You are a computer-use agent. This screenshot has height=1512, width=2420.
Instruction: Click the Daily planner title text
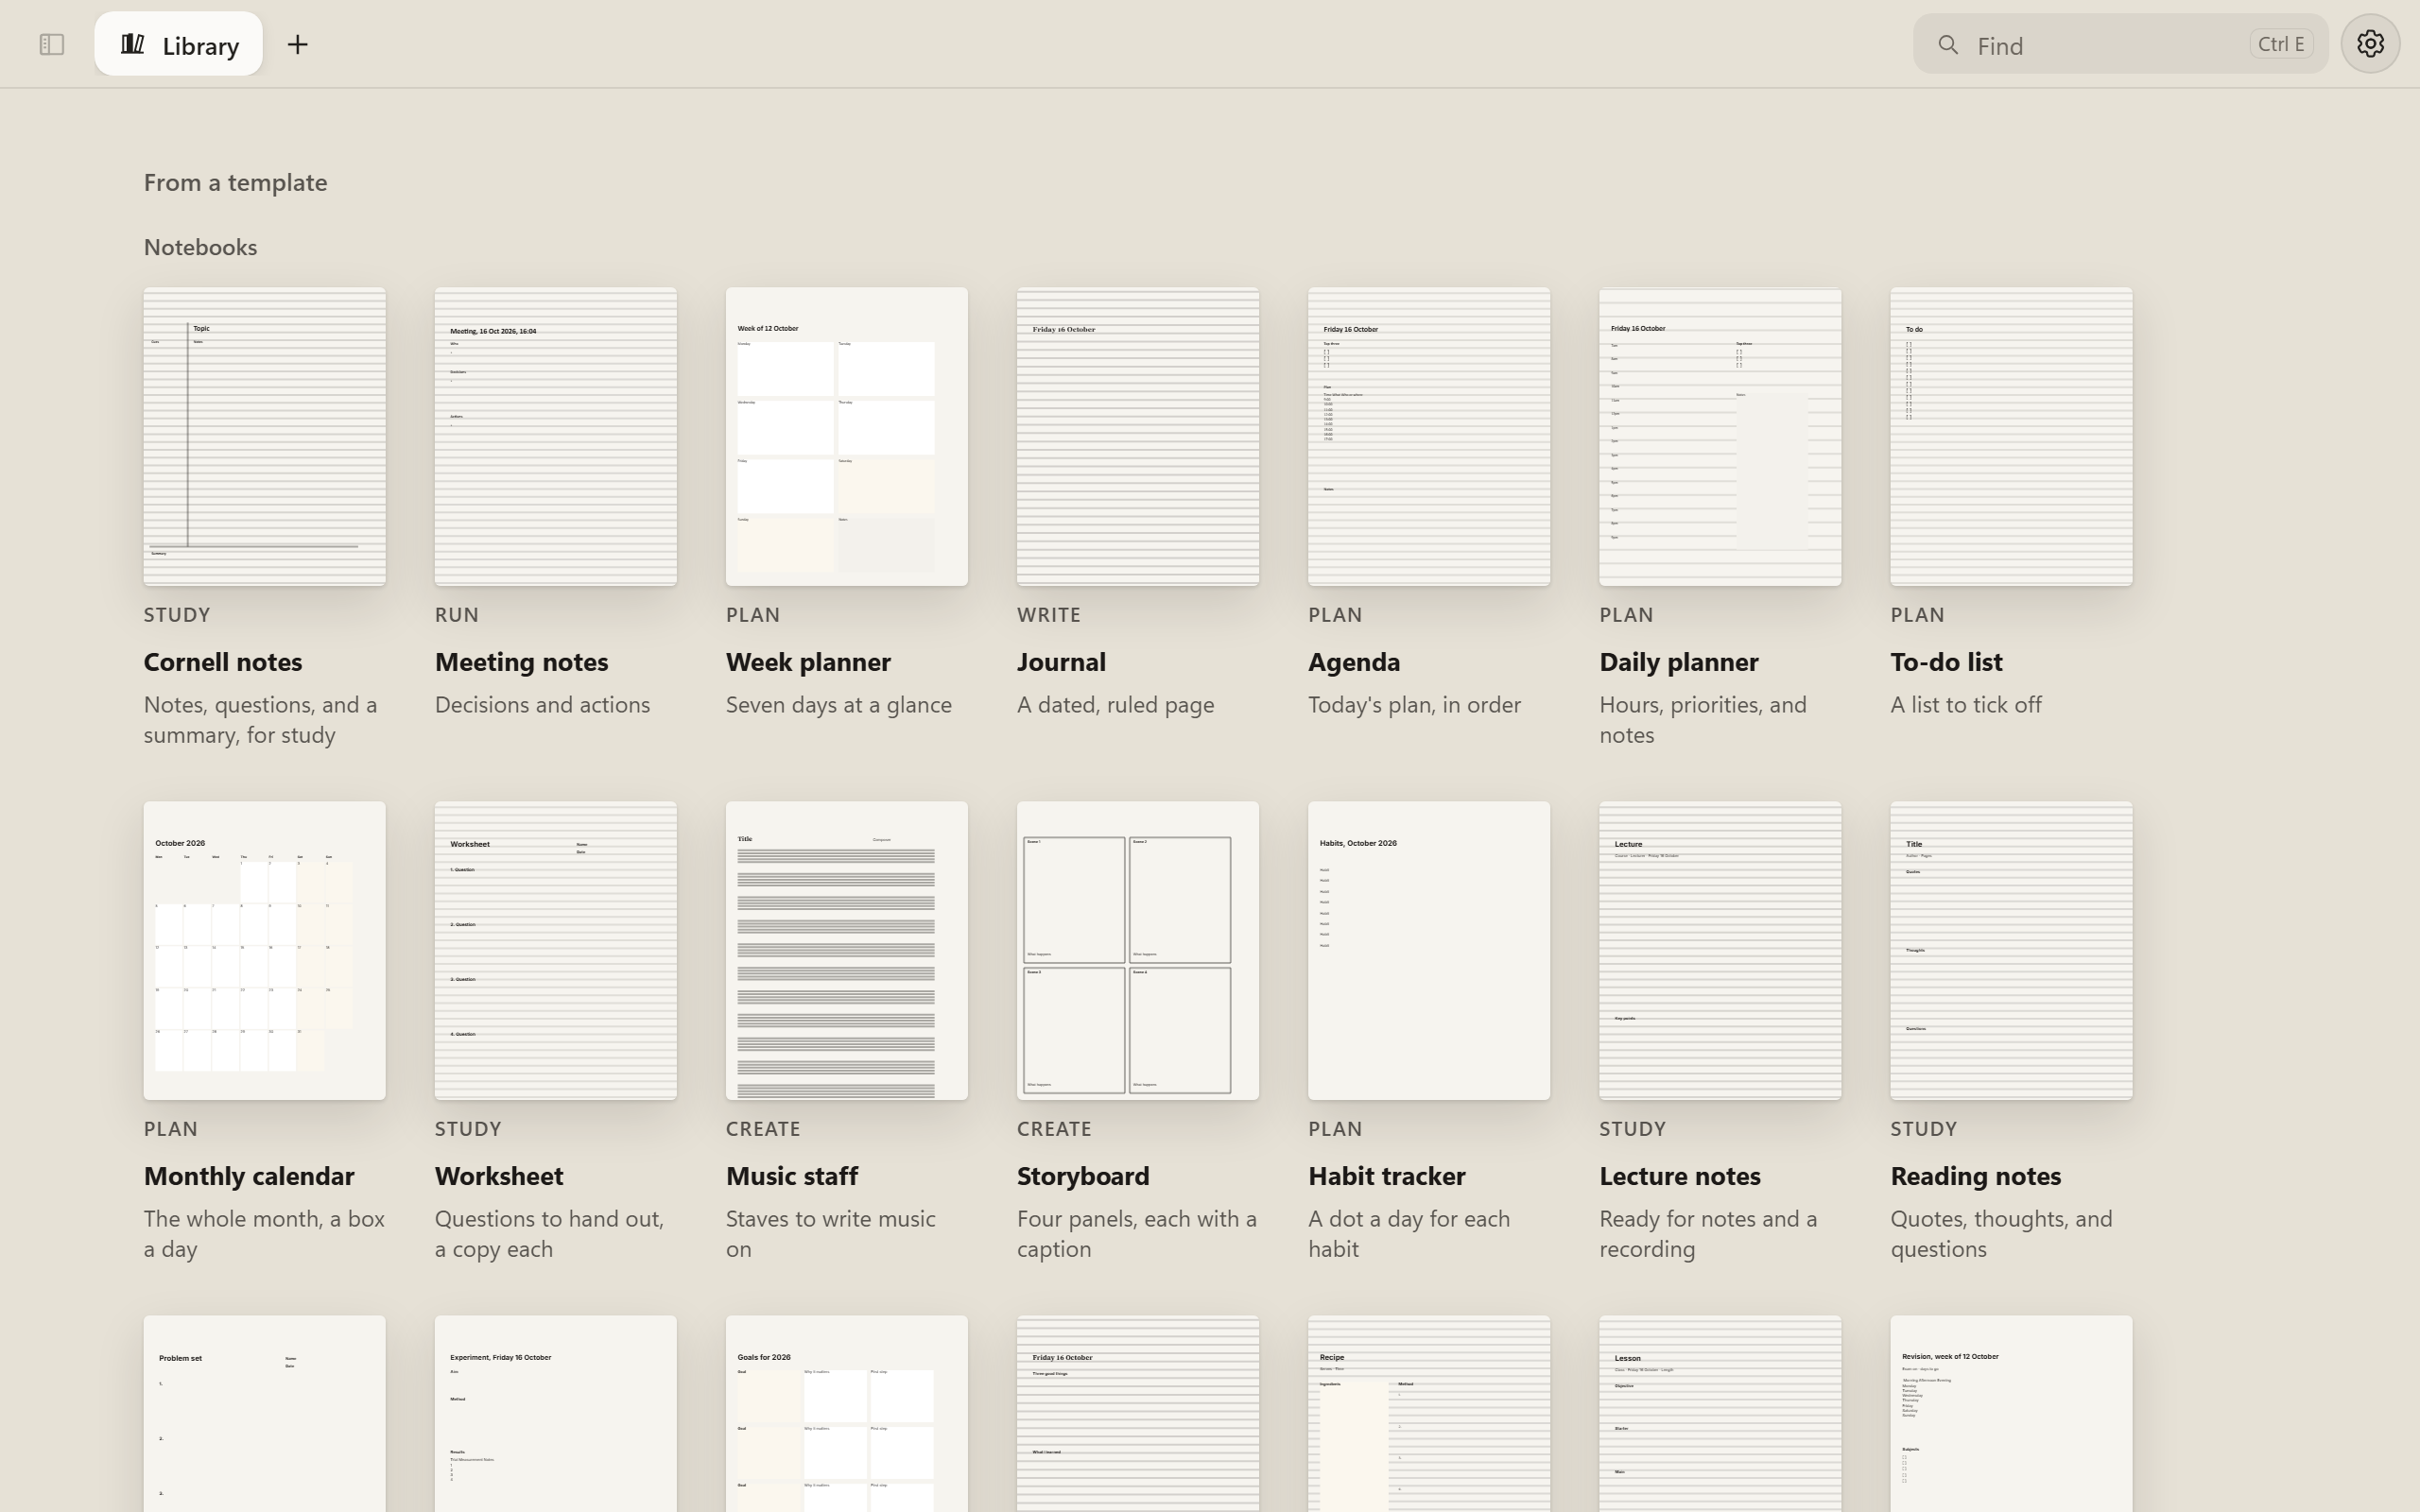point(1679,662)
